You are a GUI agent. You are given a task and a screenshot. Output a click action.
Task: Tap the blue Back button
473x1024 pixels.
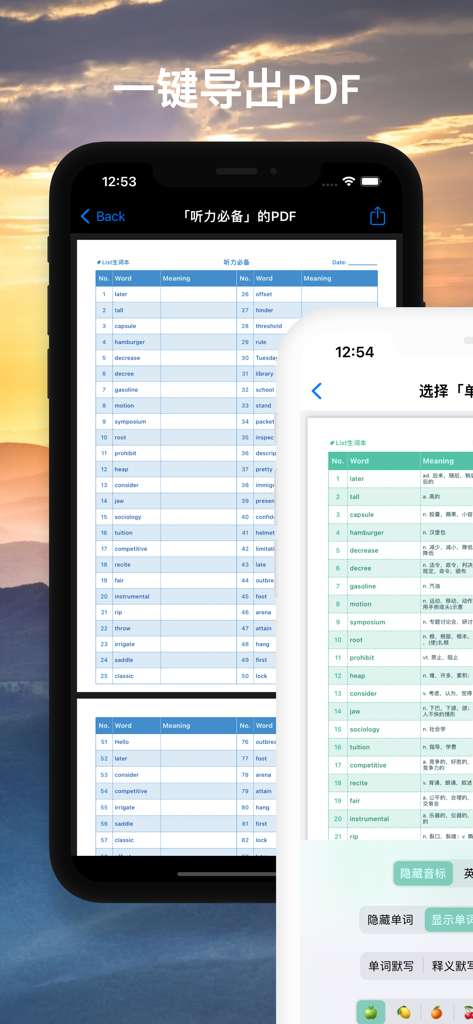point(103,217)
